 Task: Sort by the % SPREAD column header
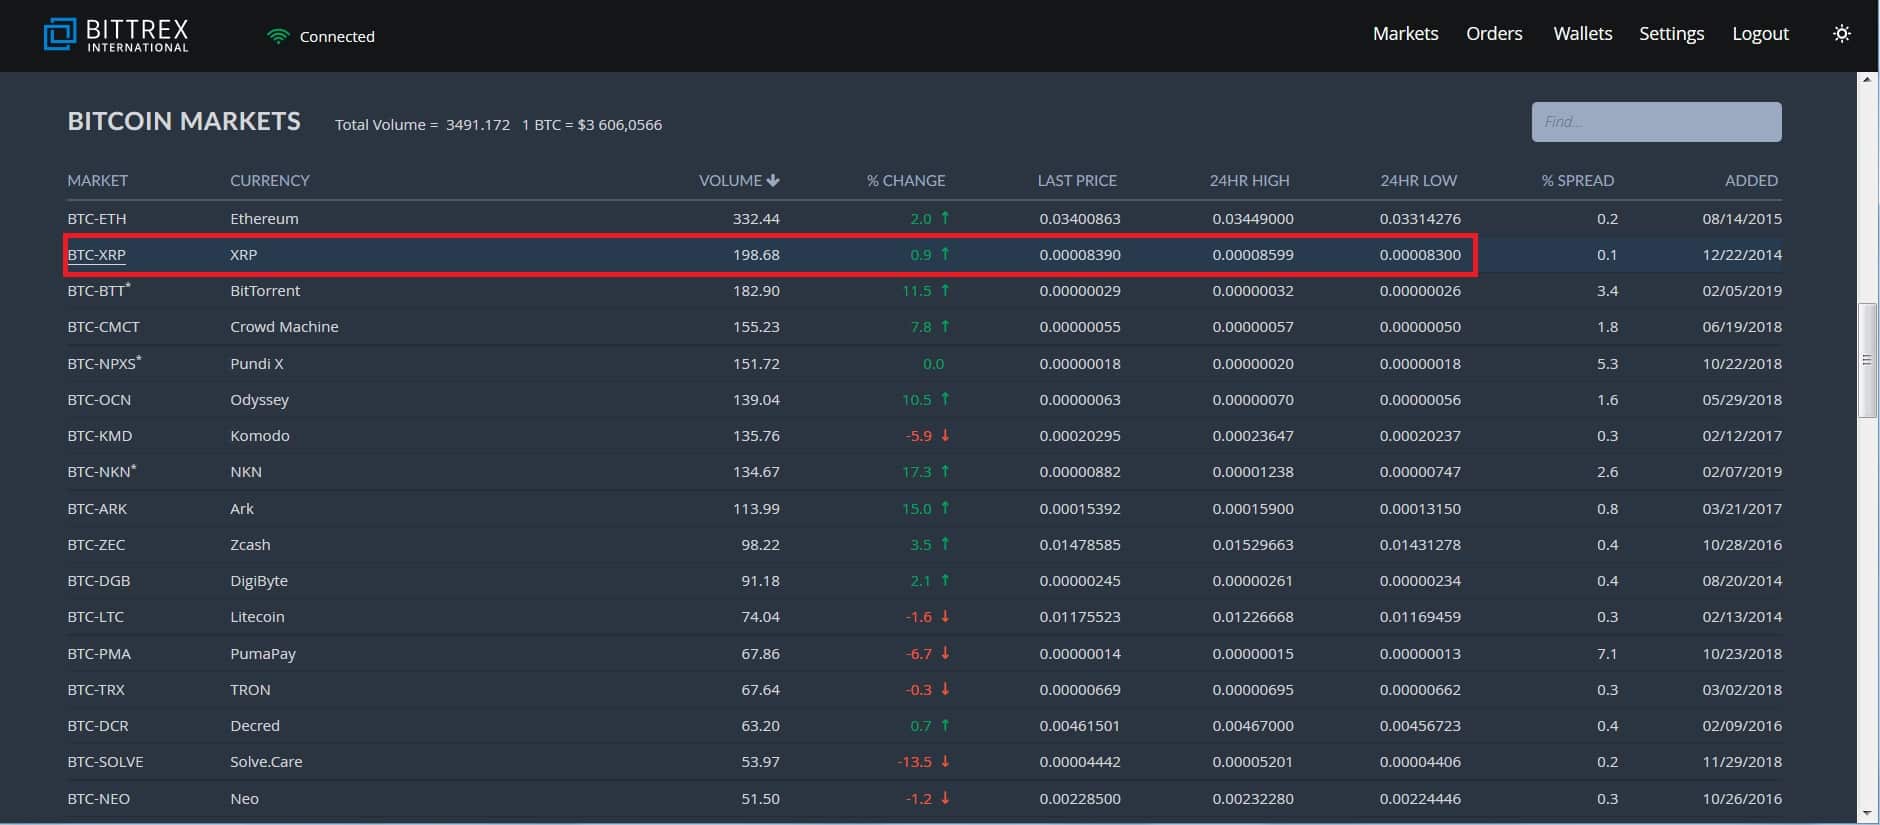[x=1577, y=181]
